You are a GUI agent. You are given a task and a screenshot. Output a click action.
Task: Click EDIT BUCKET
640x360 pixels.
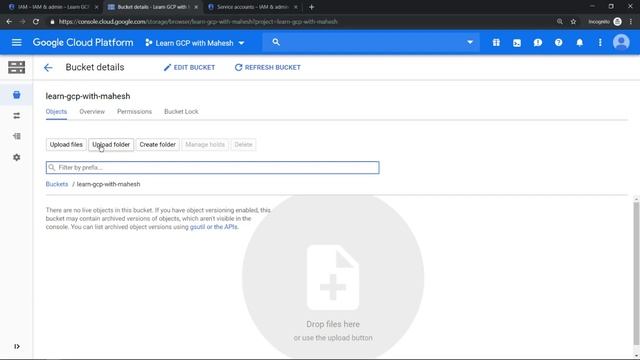pos(189,67)
